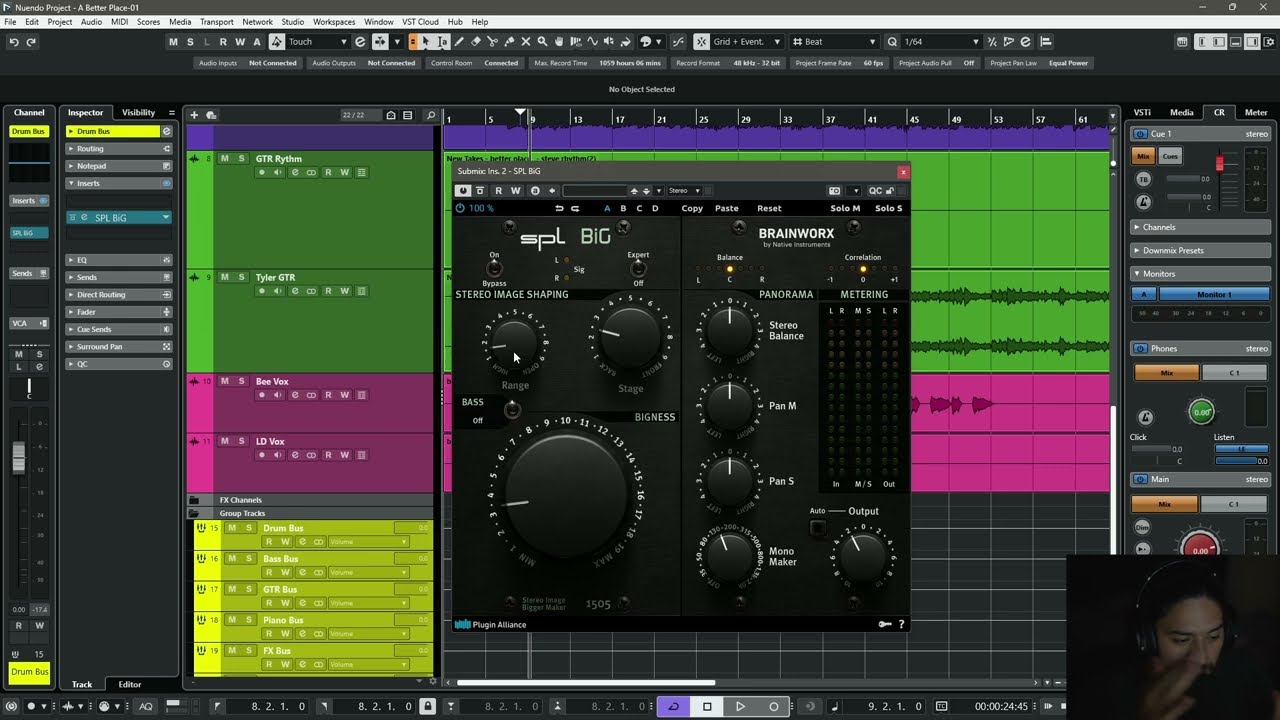The image size is (1280, 720).
Task: Open the track search magnifier
Action: (x=431, y=115)
